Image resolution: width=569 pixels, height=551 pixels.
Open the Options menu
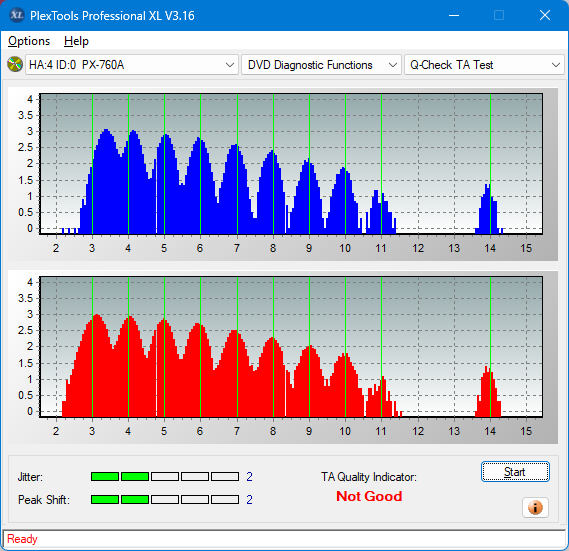tap(29, 41)
